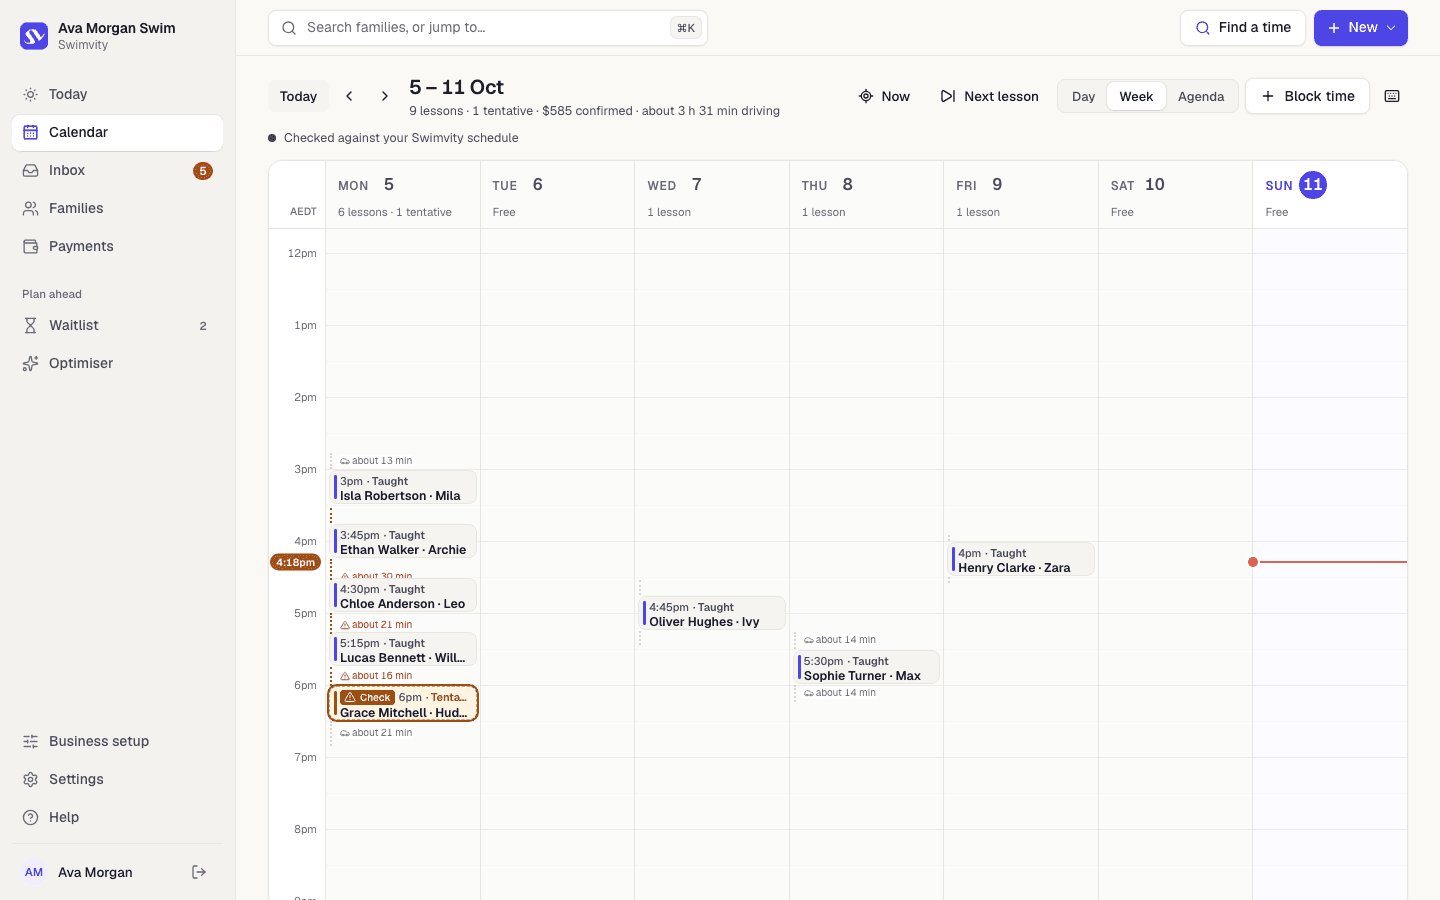Screen dimensions: 1440x900
Task: Switch to Day view
Action: click(x=1083, y=96)
